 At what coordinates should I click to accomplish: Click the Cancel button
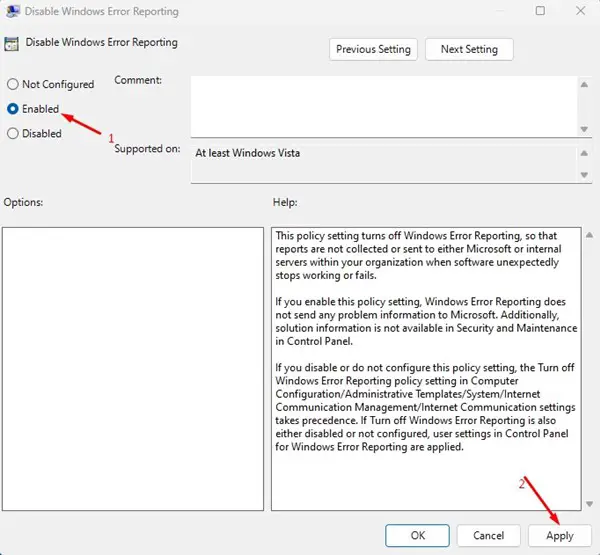click(x=488, y=535)
